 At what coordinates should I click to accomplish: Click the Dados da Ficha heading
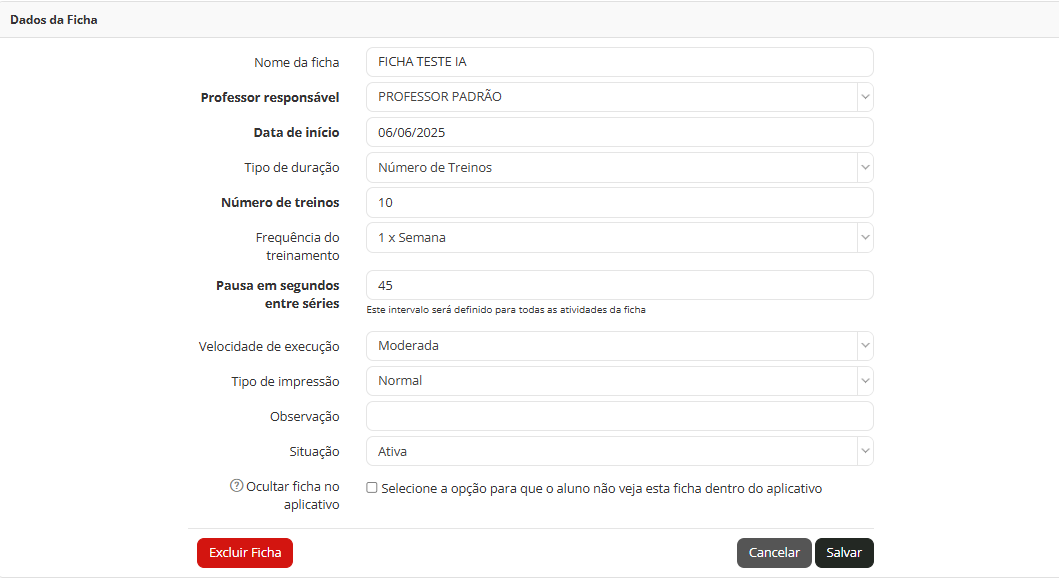pos(53,20)
